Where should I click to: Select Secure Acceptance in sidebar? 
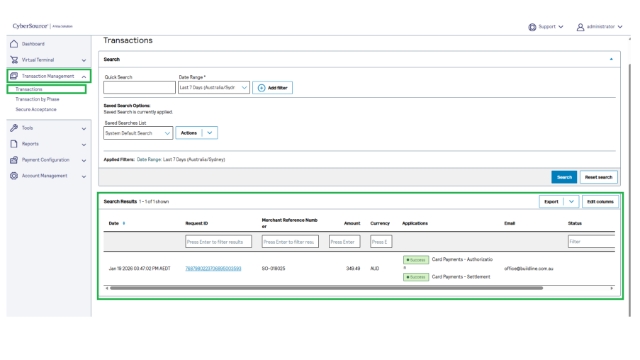click(x=36, y=109)
